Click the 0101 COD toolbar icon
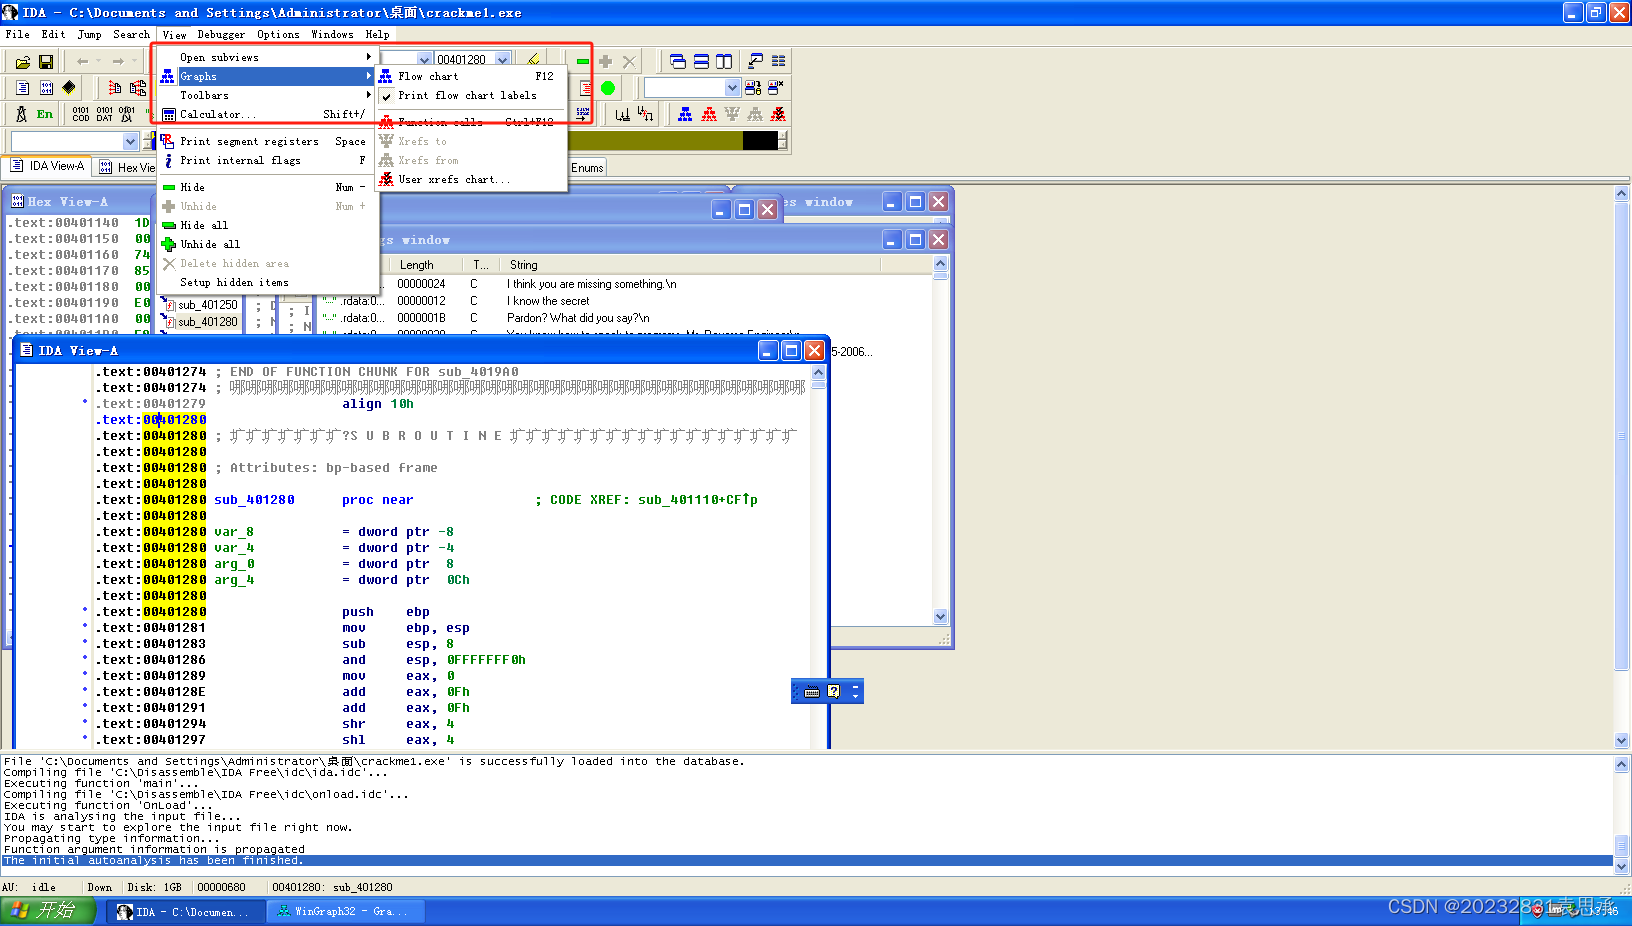1632x926 pixels. point(81,114)
